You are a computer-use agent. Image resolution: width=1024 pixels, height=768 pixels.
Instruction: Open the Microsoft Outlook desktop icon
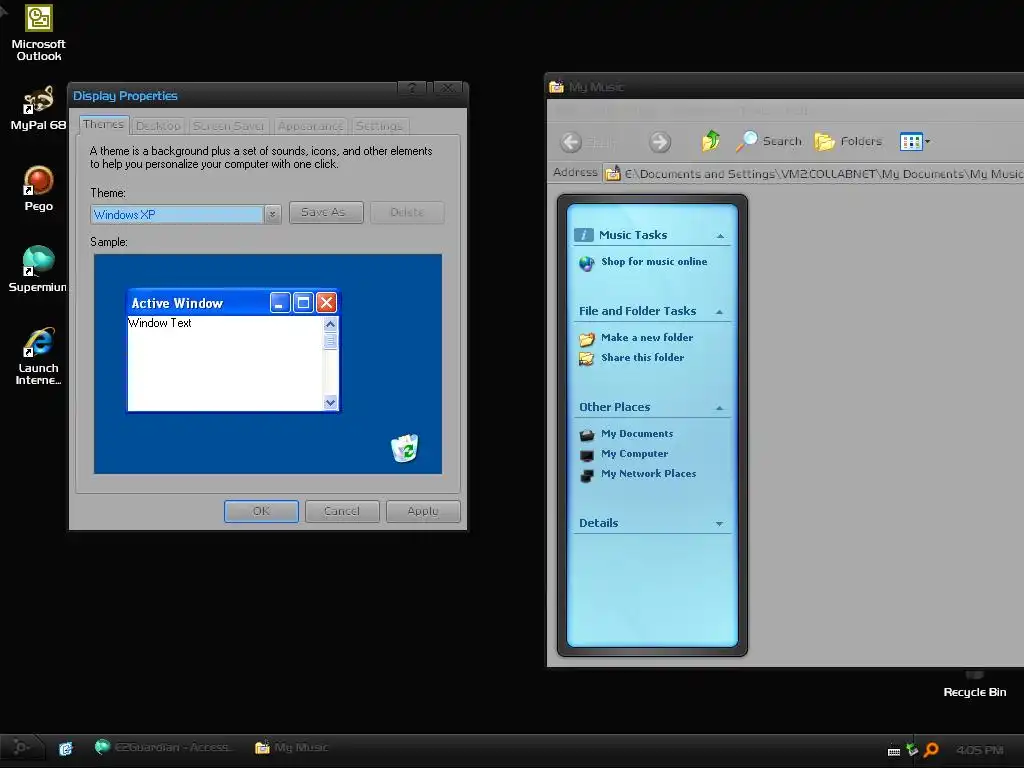pyautogui.click(x=39, y=33)
